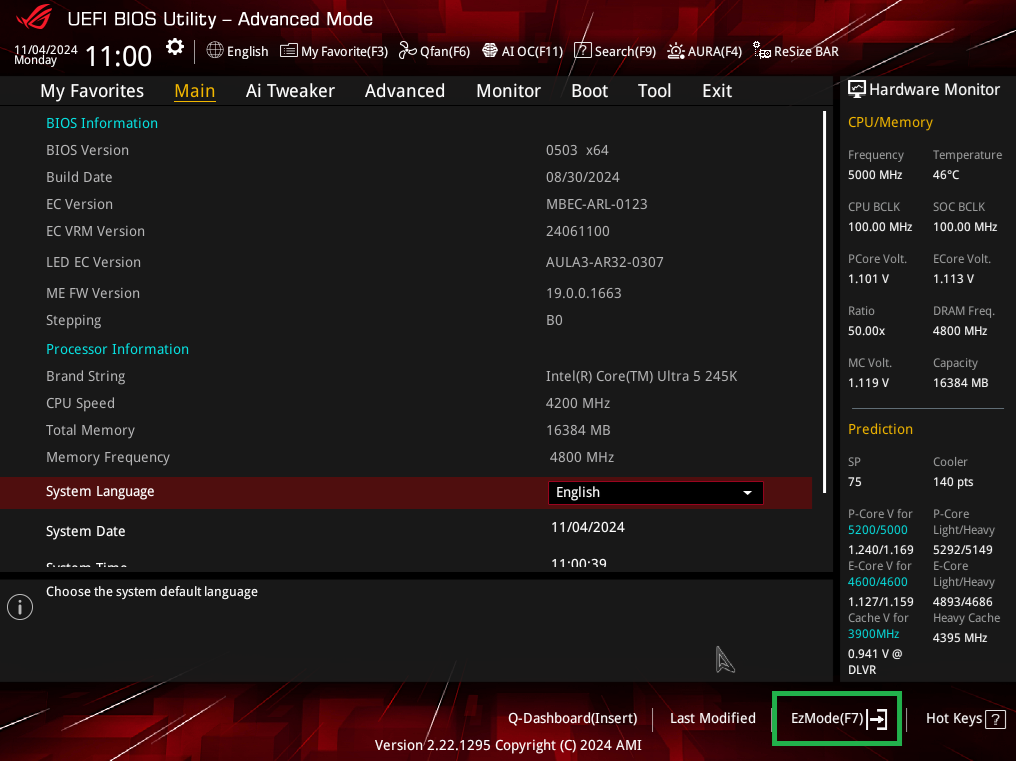Click the main panel vertical scrollbar

click(825, 300)
